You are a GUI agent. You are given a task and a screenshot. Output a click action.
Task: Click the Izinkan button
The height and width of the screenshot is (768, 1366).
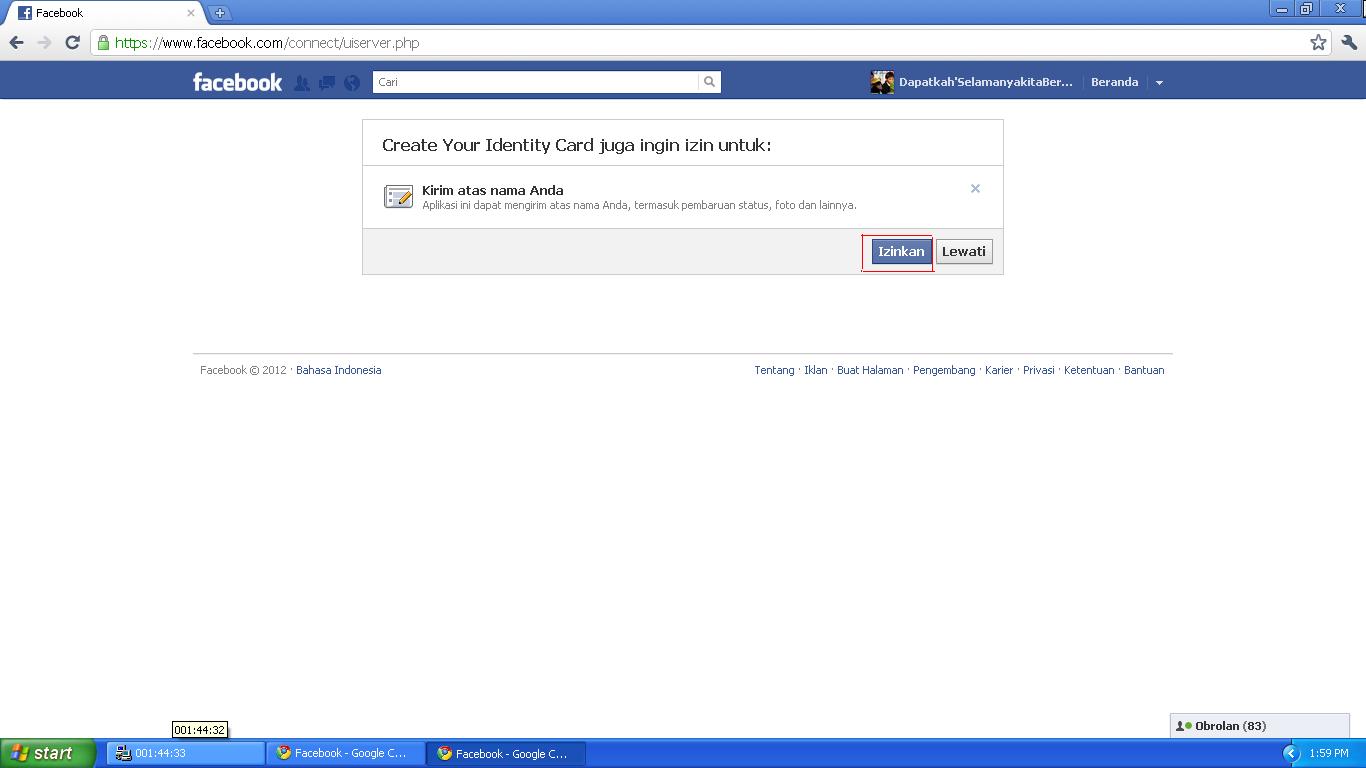click(901, 252)
